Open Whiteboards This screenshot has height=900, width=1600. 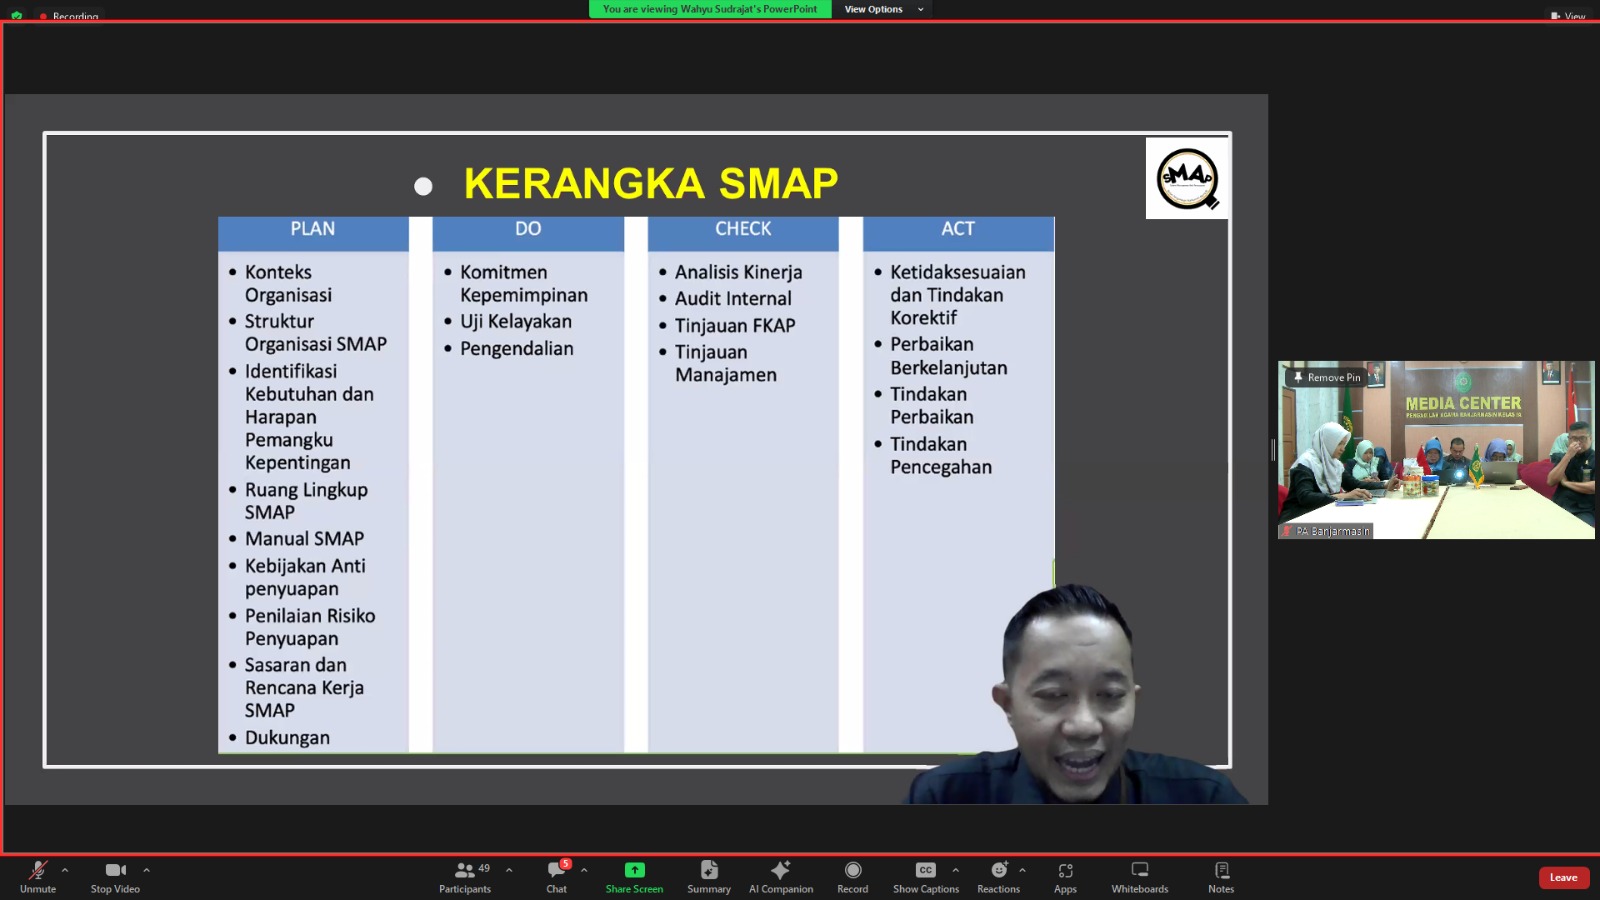pyautogui.click(x=1139, y=876)
